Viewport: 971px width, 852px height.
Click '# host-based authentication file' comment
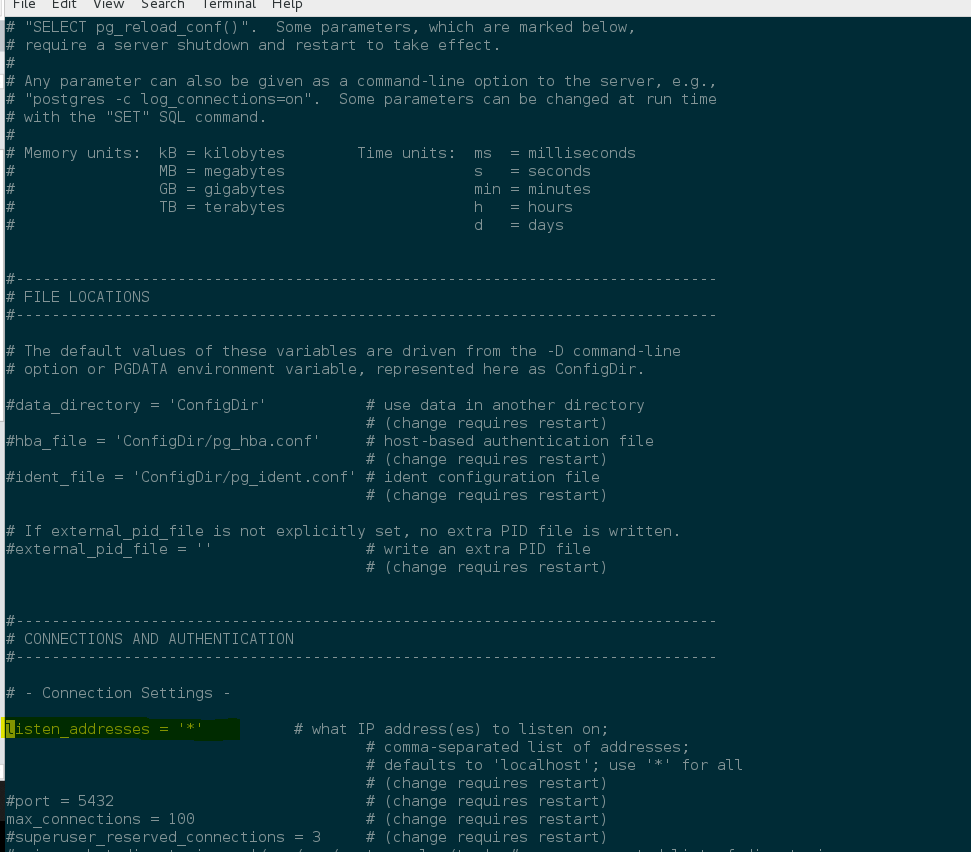[510, 441]
